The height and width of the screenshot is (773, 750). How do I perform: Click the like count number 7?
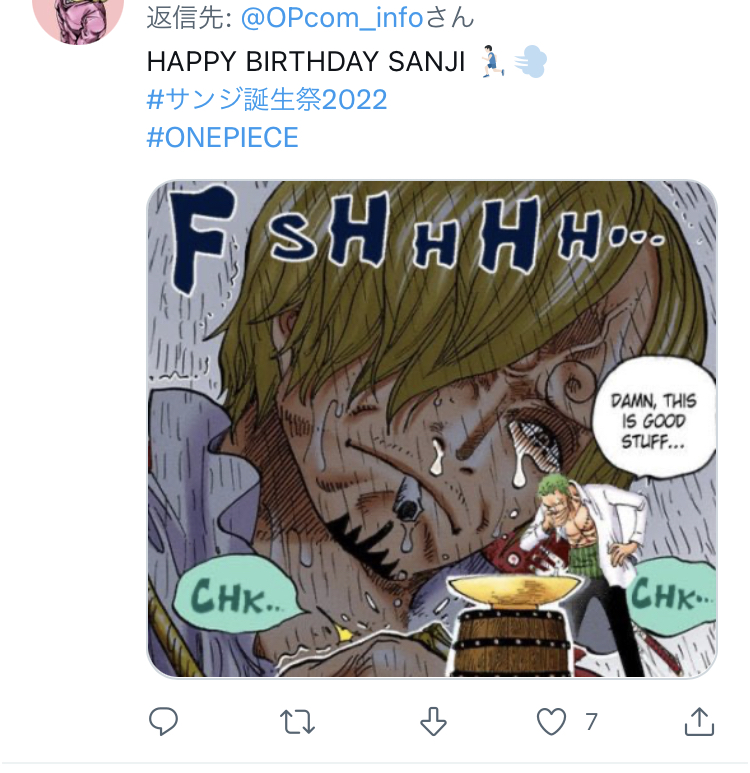[591, 721]
